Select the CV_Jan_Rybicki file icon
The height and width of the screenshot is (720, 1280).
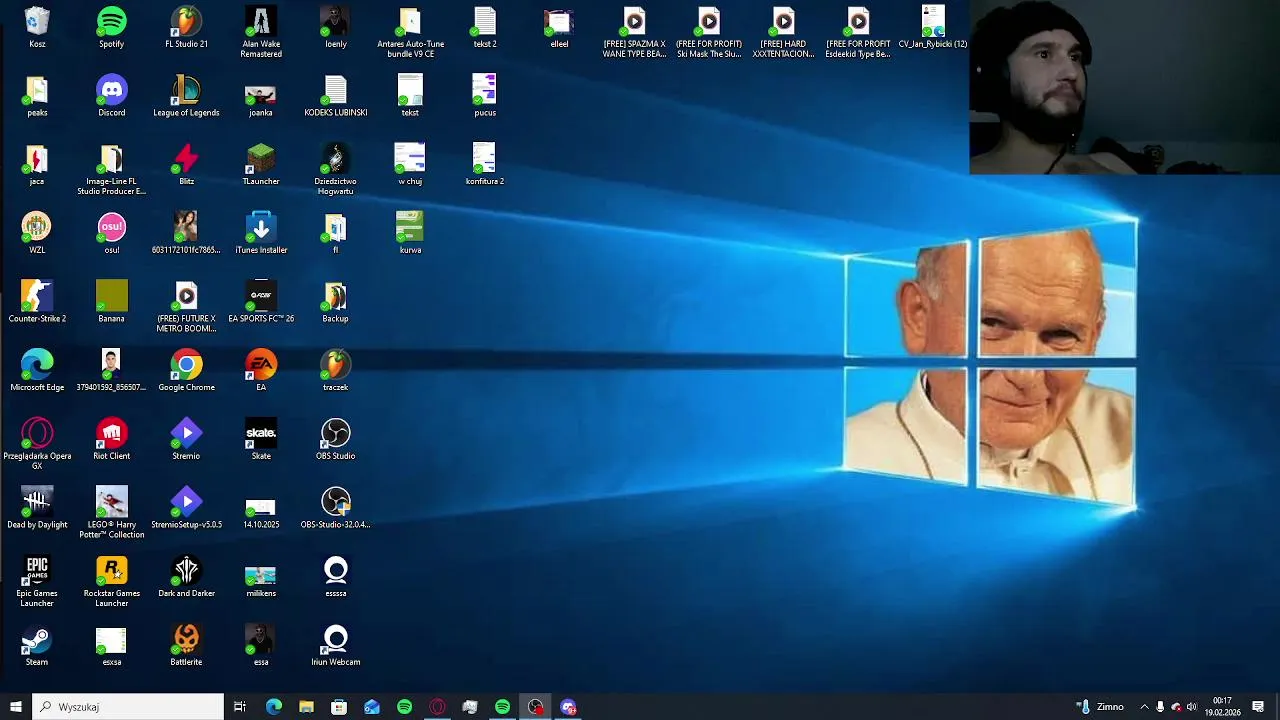coord(932,28)
